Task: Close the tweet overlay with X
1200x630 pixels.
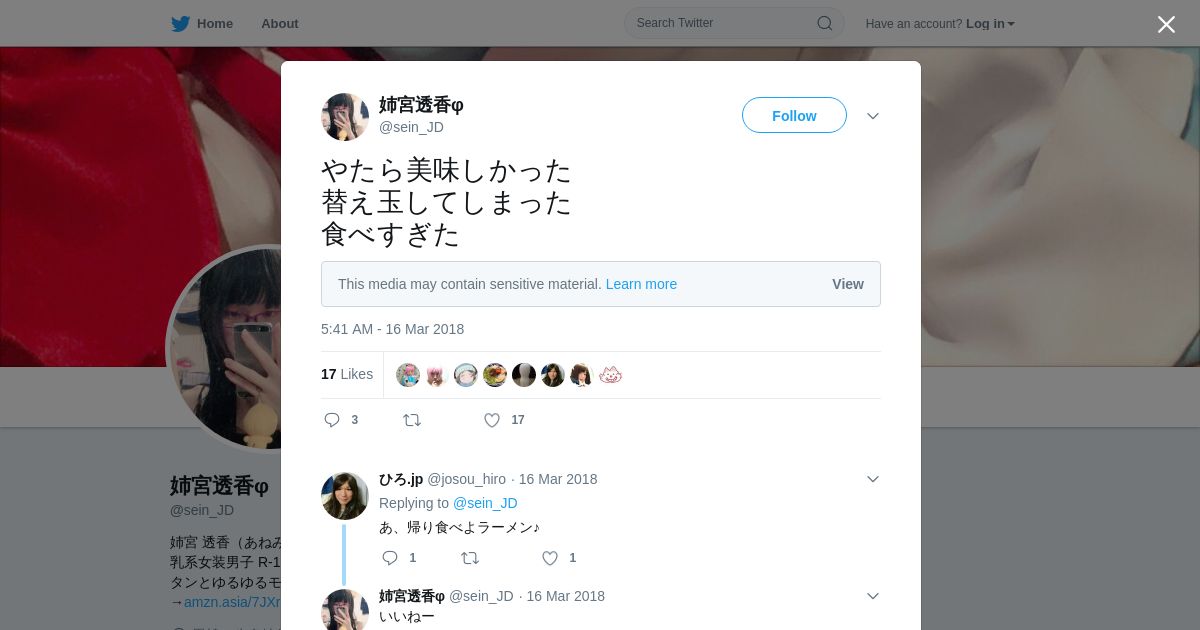Action: (x=1166, y=24)
